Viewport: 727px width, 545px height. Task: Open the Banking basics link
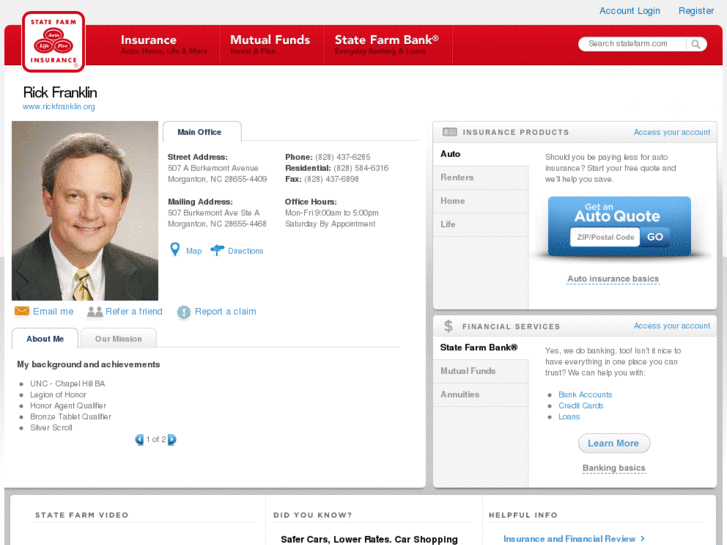[x=614, y=468]
